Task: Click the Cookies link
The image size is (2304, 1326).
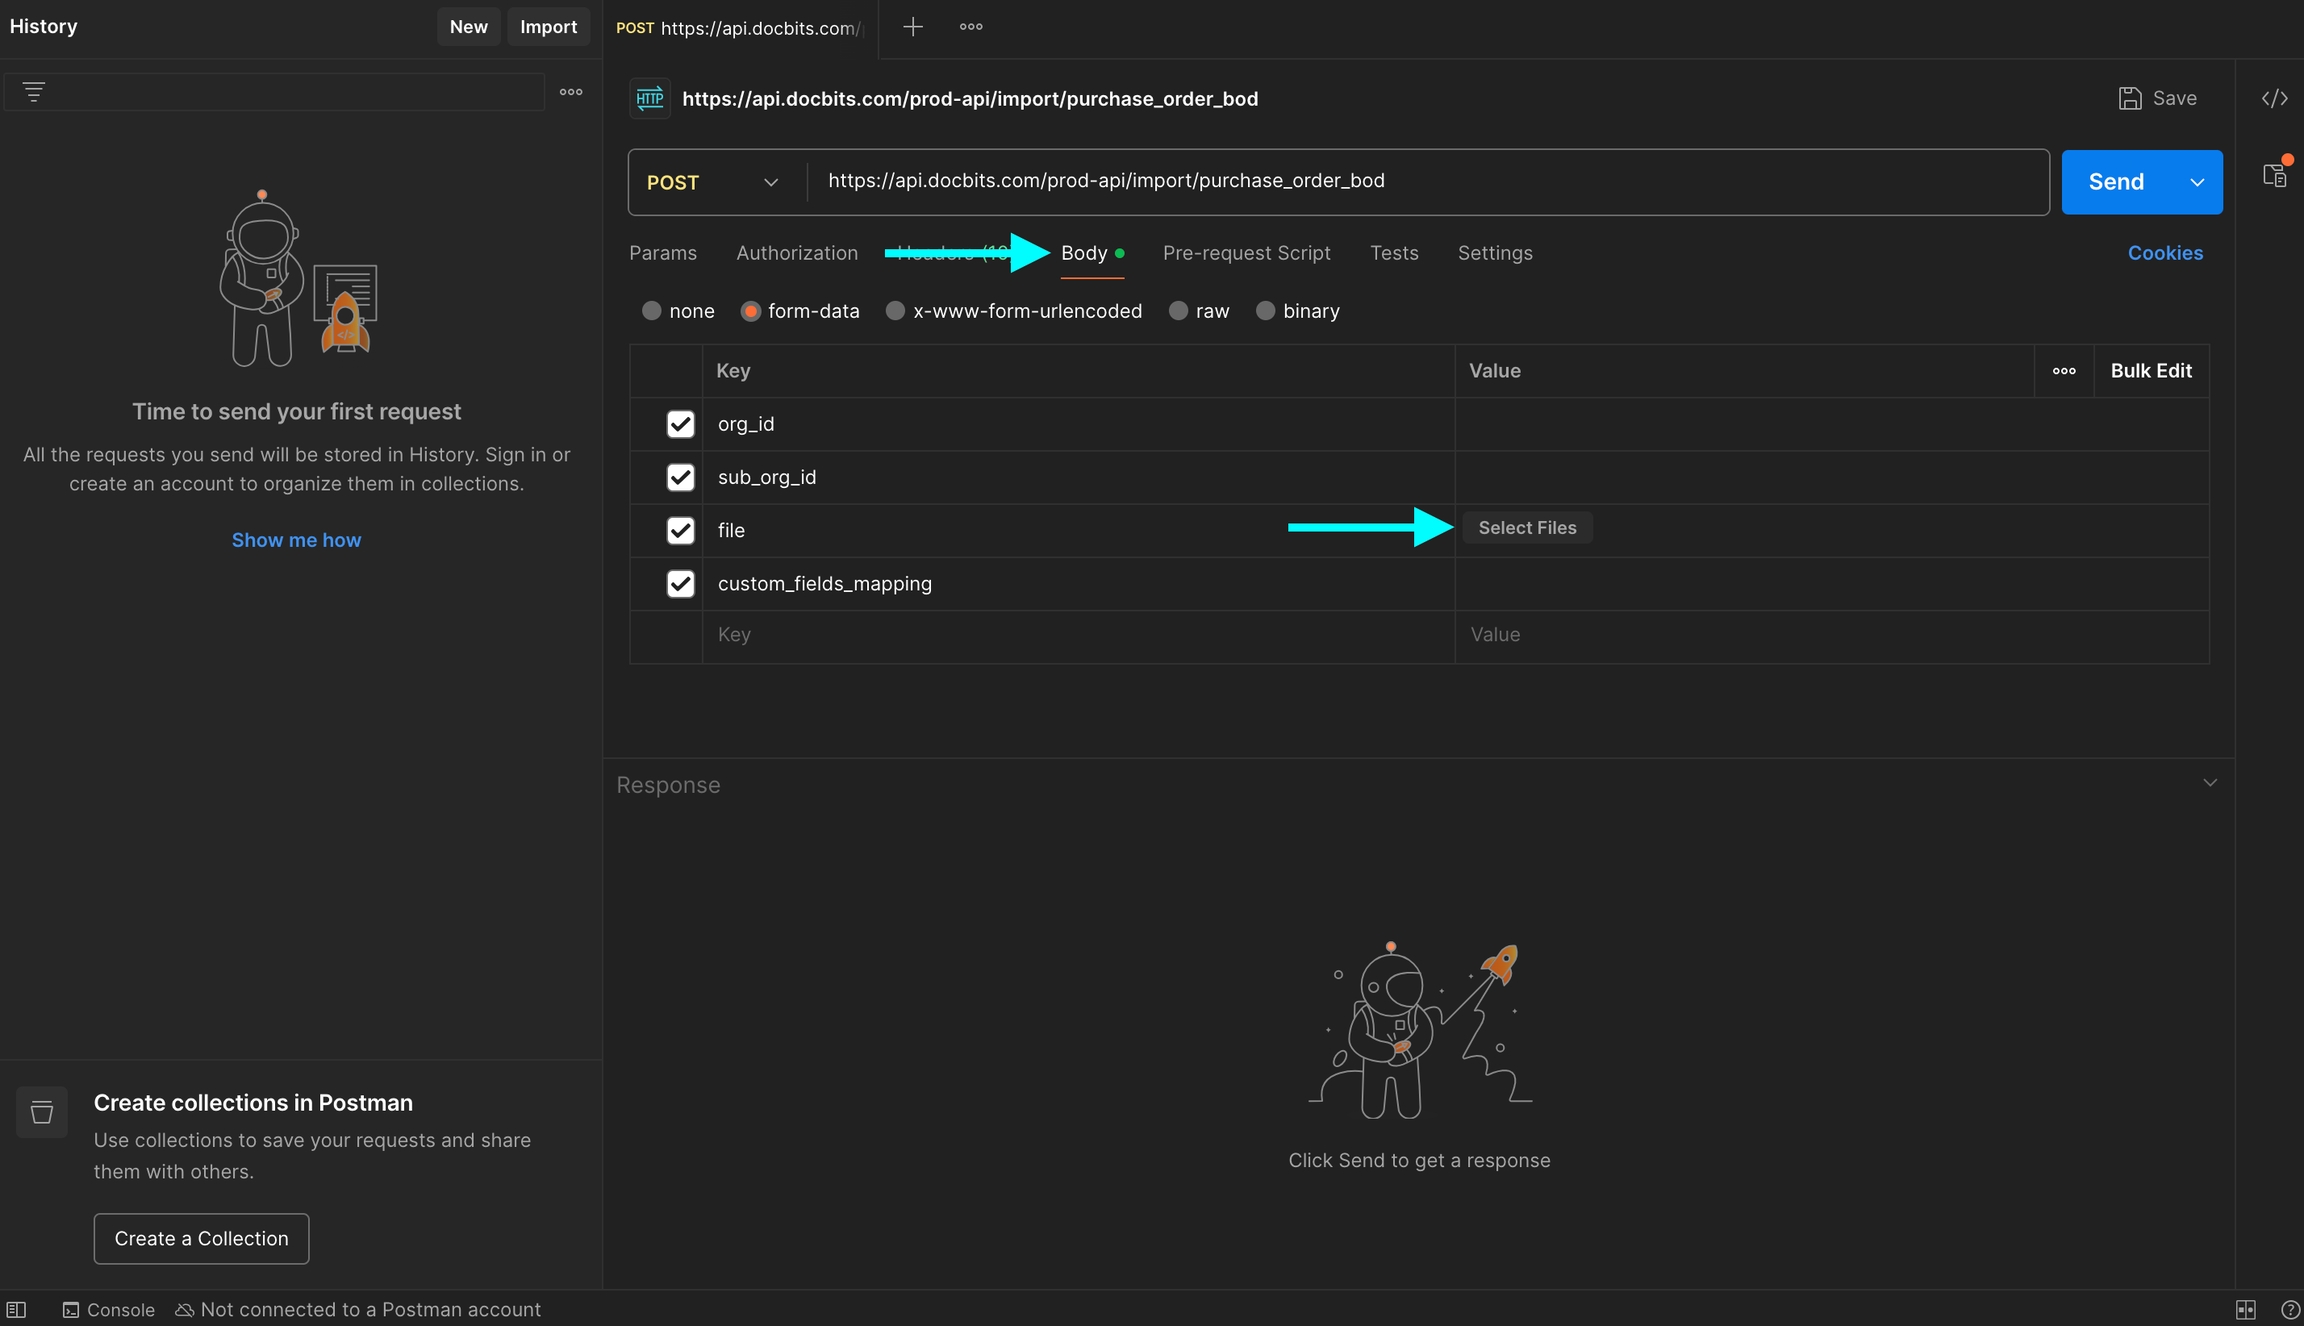Action: [2164, 253]
